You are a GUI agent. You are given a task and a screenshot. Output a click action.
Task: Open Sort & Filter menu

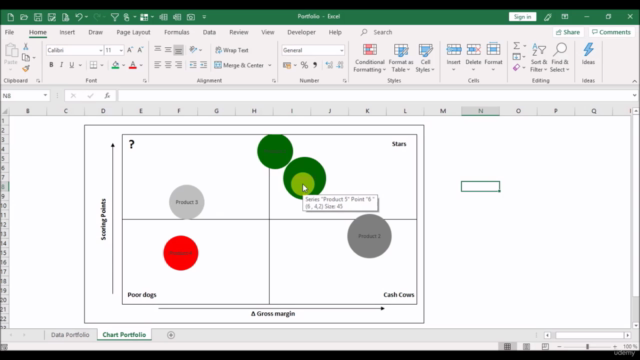(x=539, y=58)
